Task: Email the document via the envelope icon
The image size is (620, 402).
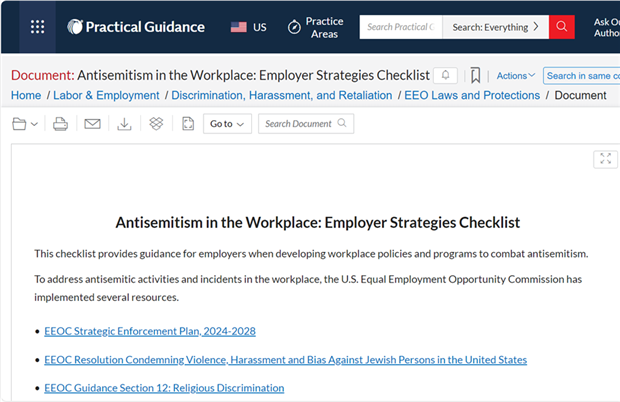Action: (92, 124)
